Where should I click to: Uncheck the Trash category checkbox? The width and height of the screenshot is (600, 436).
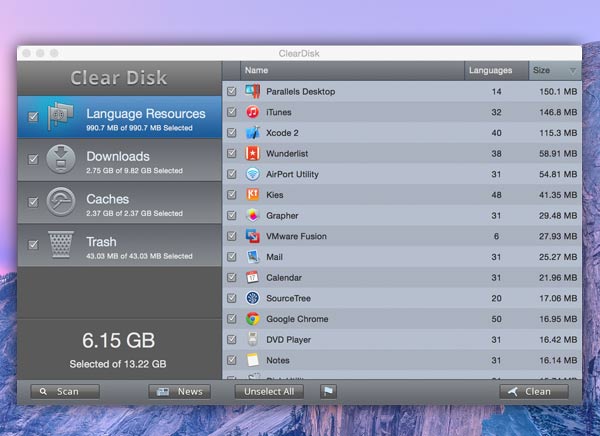pyautogui.click(x=33, y=245)
